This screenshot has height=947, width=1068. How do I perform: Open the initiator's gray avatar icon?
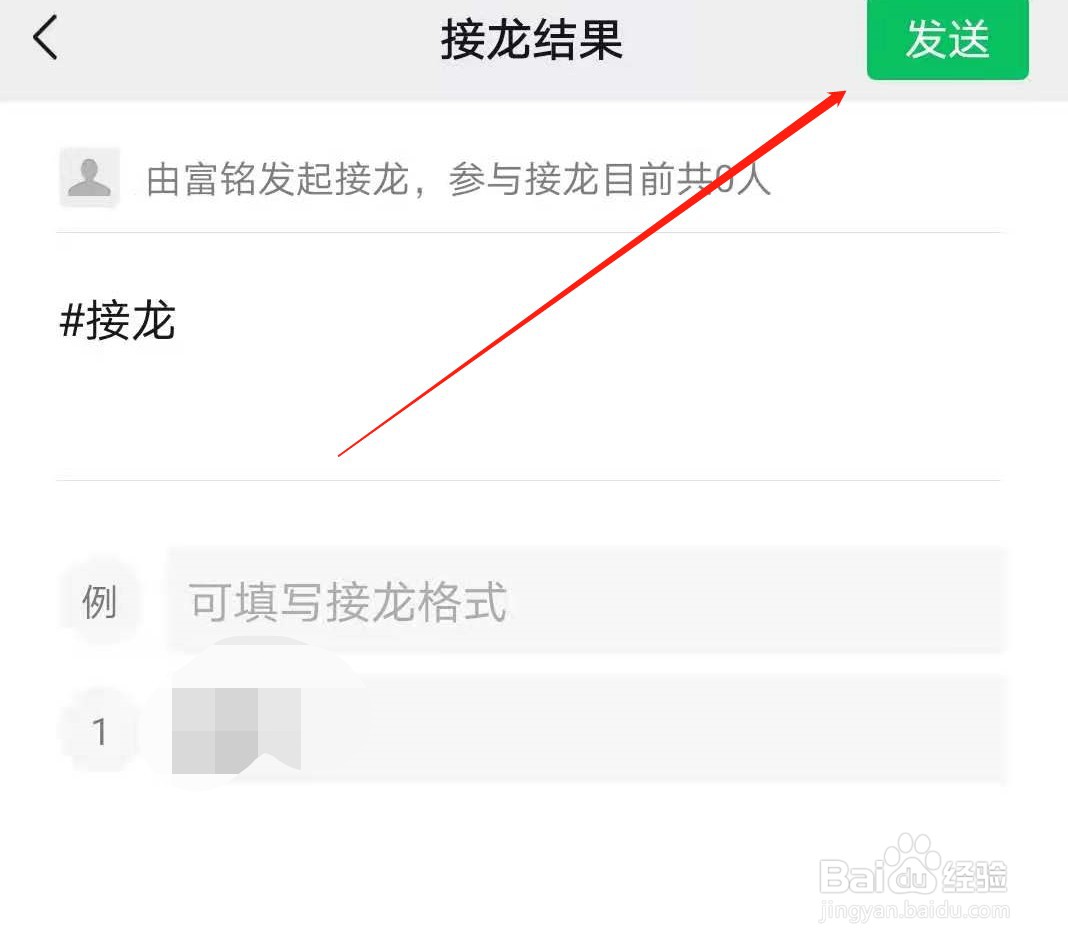coord(90,177)
